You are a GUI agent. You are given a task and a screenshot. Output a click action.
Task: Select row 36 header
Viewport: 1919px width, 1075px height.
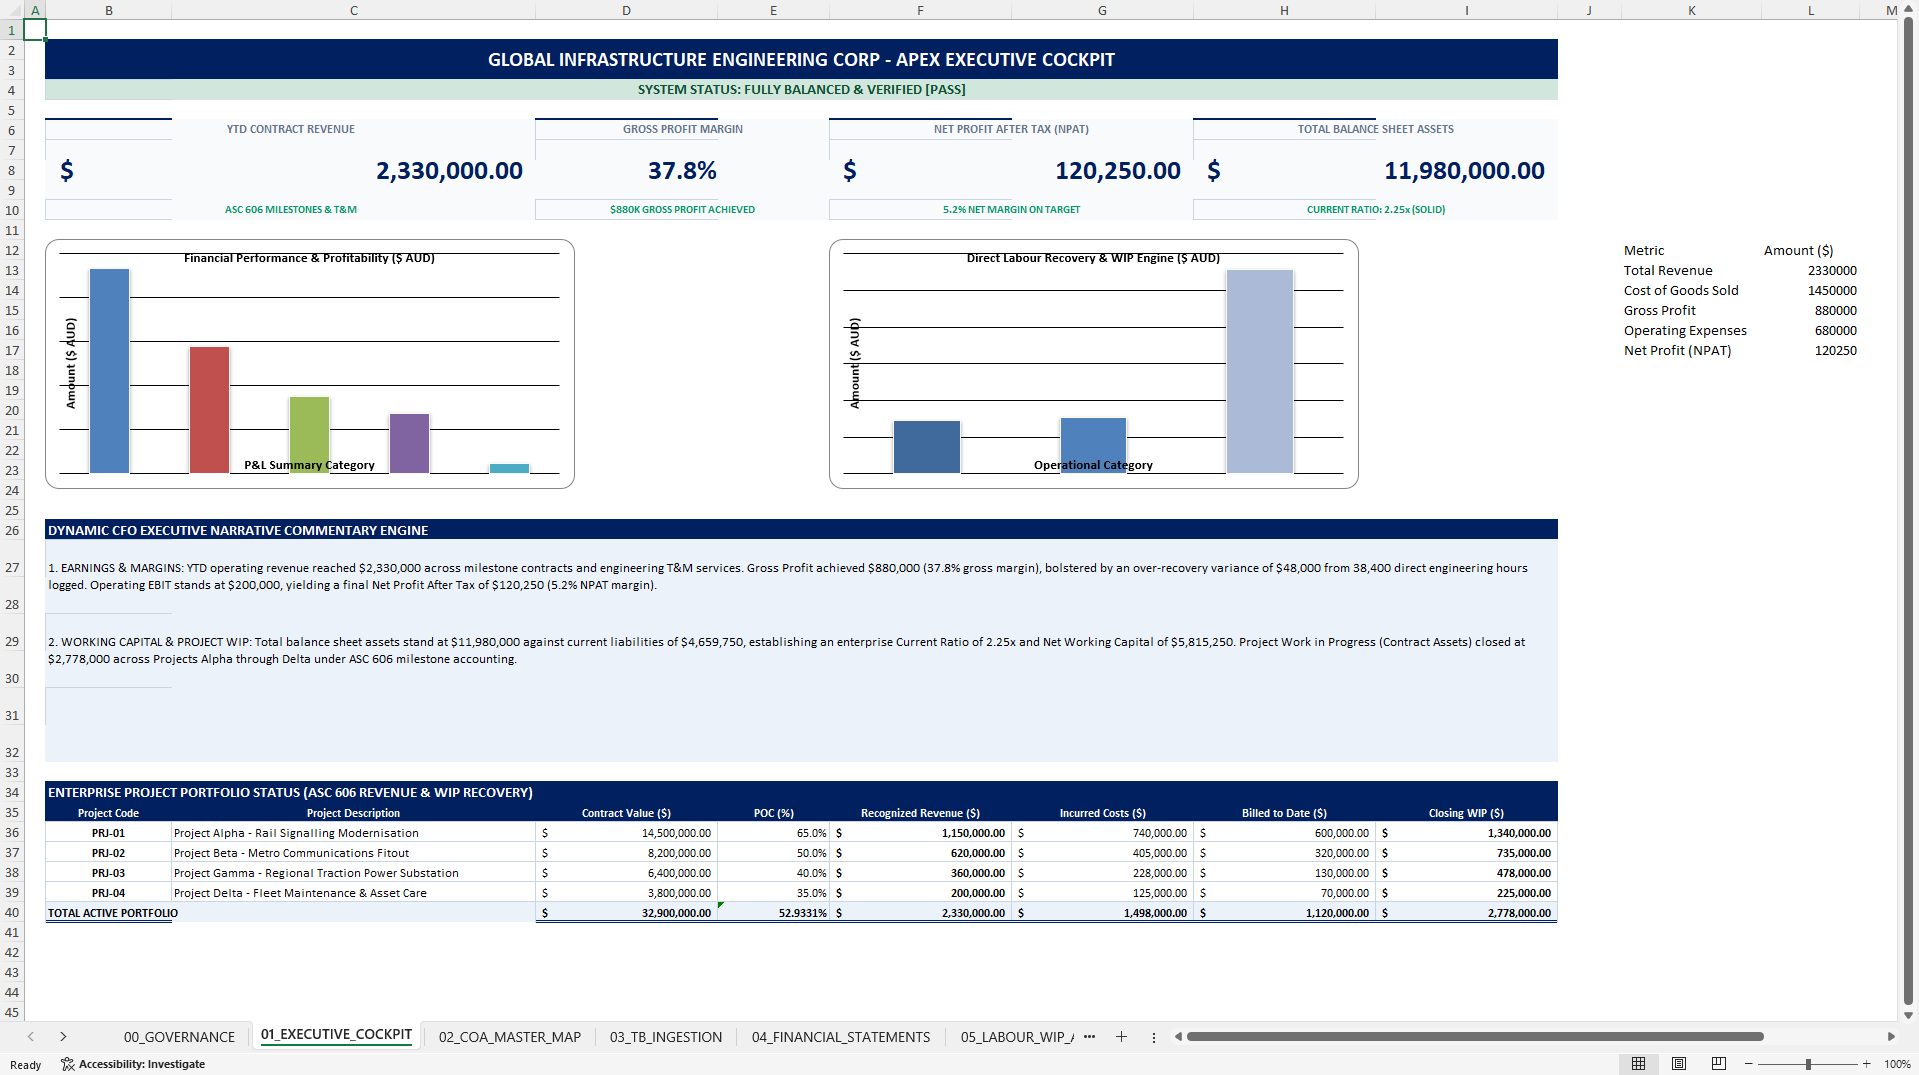tap(12, 832)
